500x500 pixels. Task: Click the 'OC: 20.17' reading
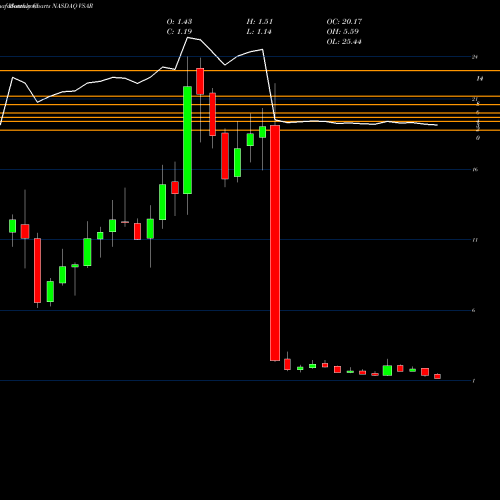click(x=344, y=22)
